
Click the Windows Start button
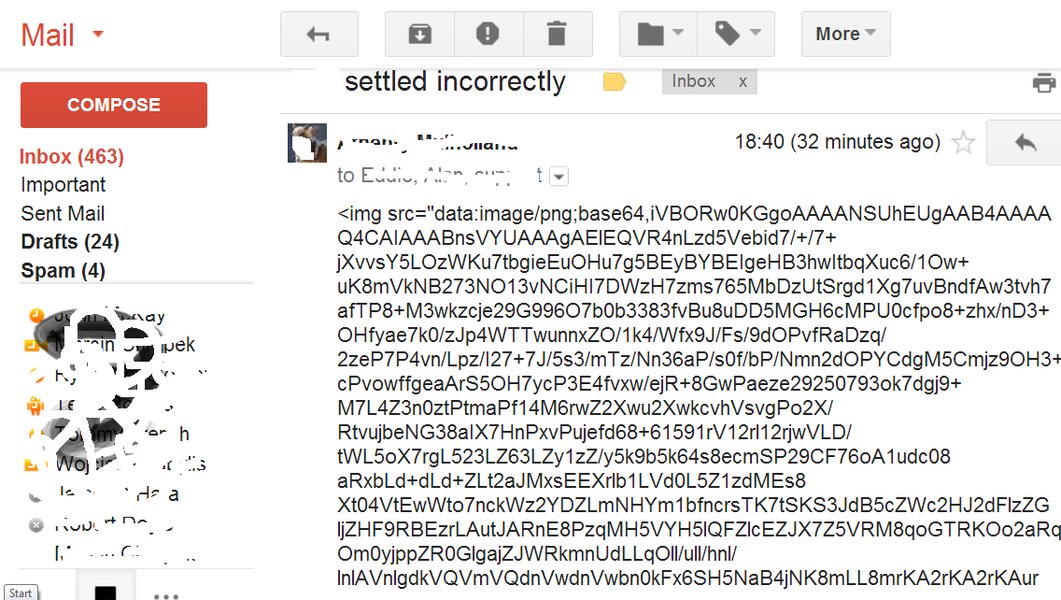point(20,592)
